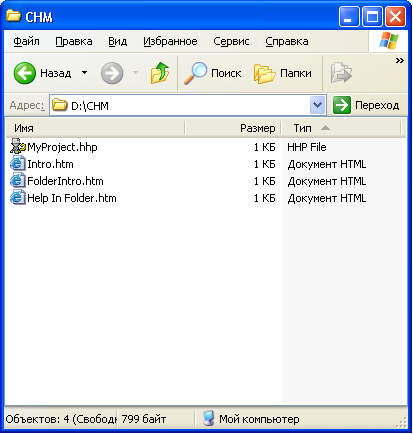This screenshot has height=434, width=413.
Task: Open the Сервис menu
Action: [x=231, y=41]
